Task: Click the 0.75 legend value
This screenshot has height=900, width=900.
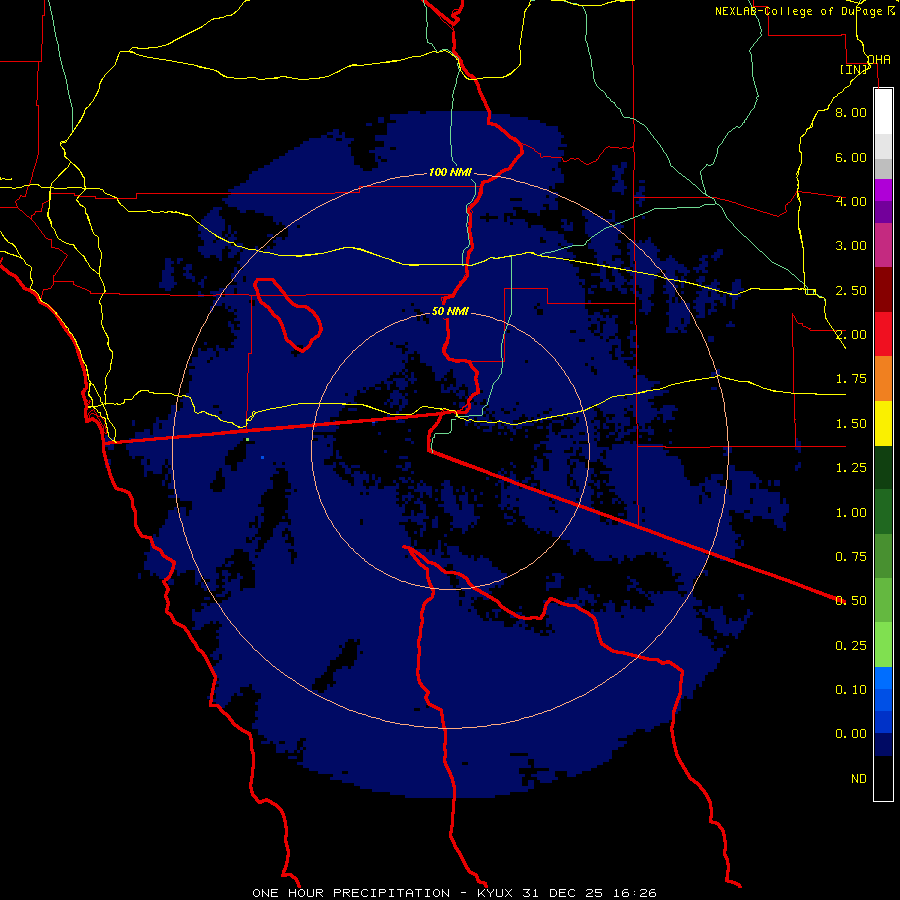Action: click(x=851, y=557)
